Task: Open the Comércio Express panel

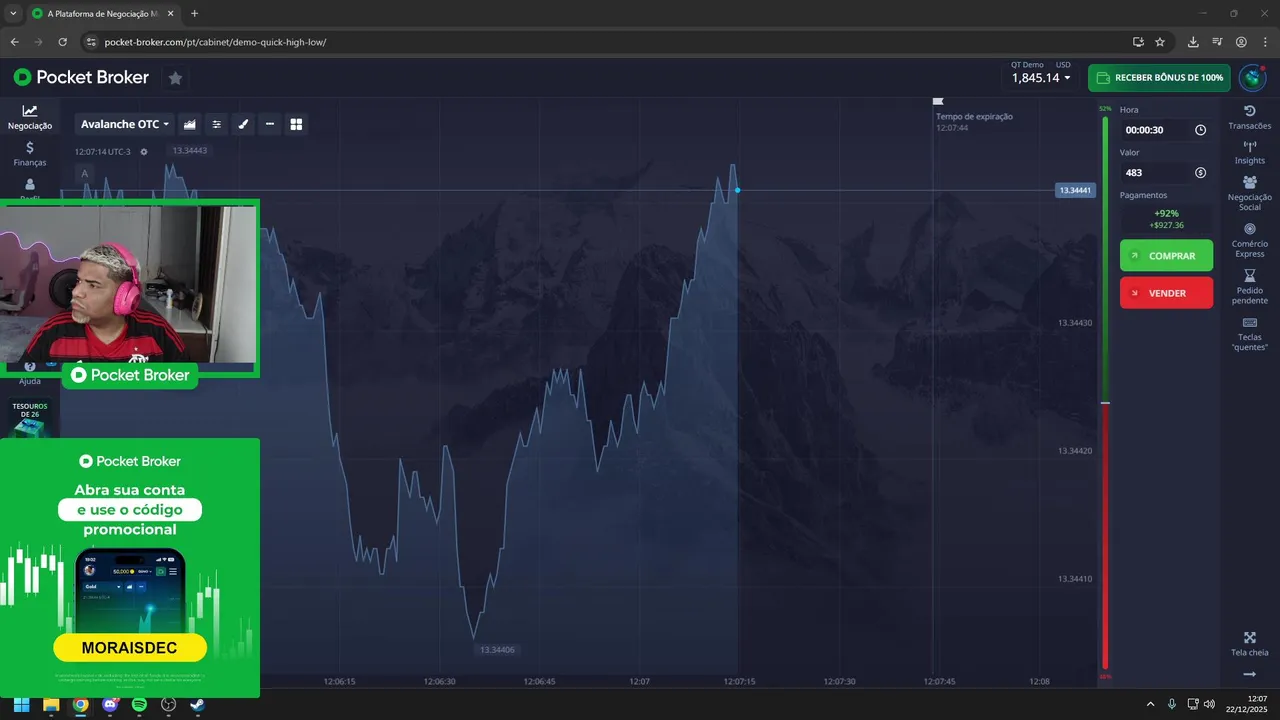Action: (x=1249, y=240)
